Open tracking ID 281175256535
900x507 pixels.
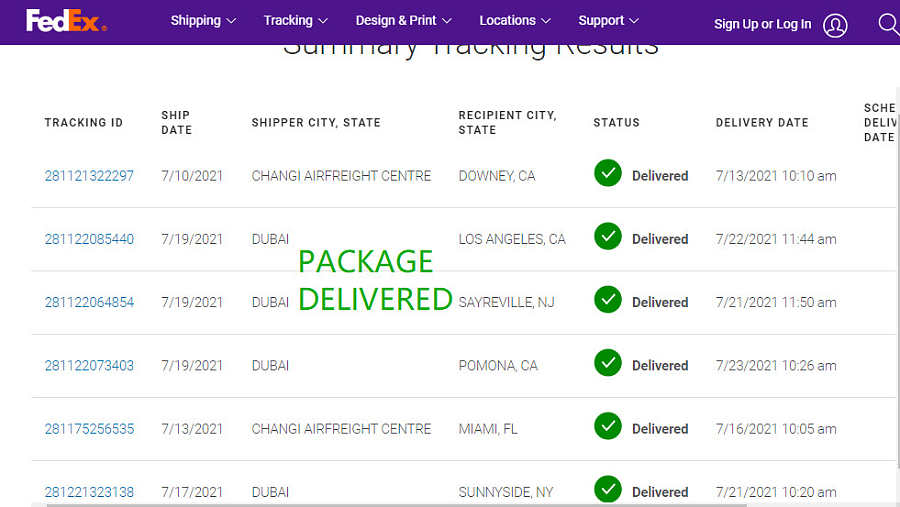(x=89, y=429)
